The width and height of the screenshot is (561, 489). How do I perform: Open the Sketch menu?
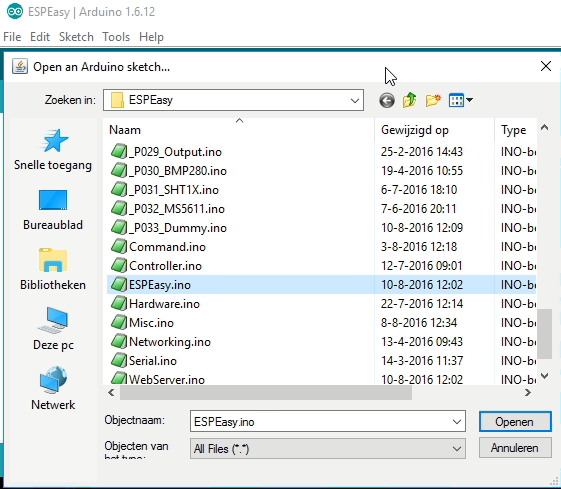pos(76,37)
